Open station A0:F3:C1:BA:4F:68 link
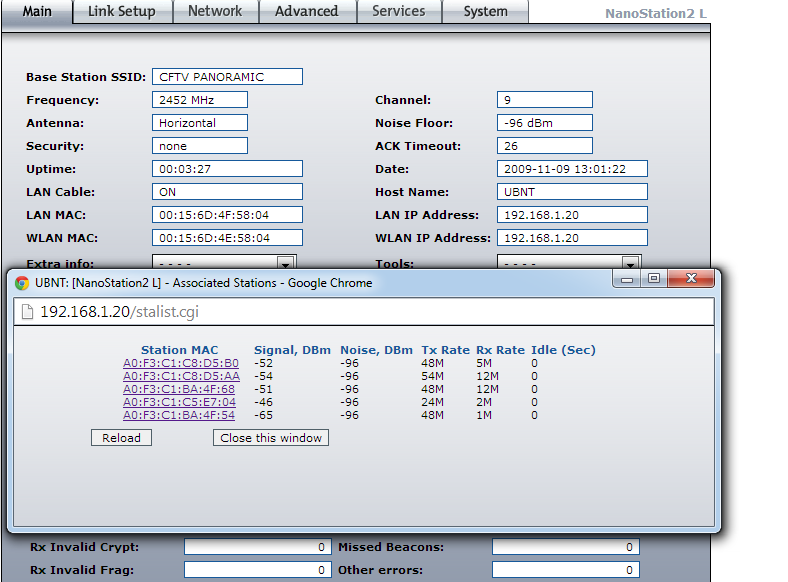The width and height of the screenshot is (788, 582). point(179,390)
